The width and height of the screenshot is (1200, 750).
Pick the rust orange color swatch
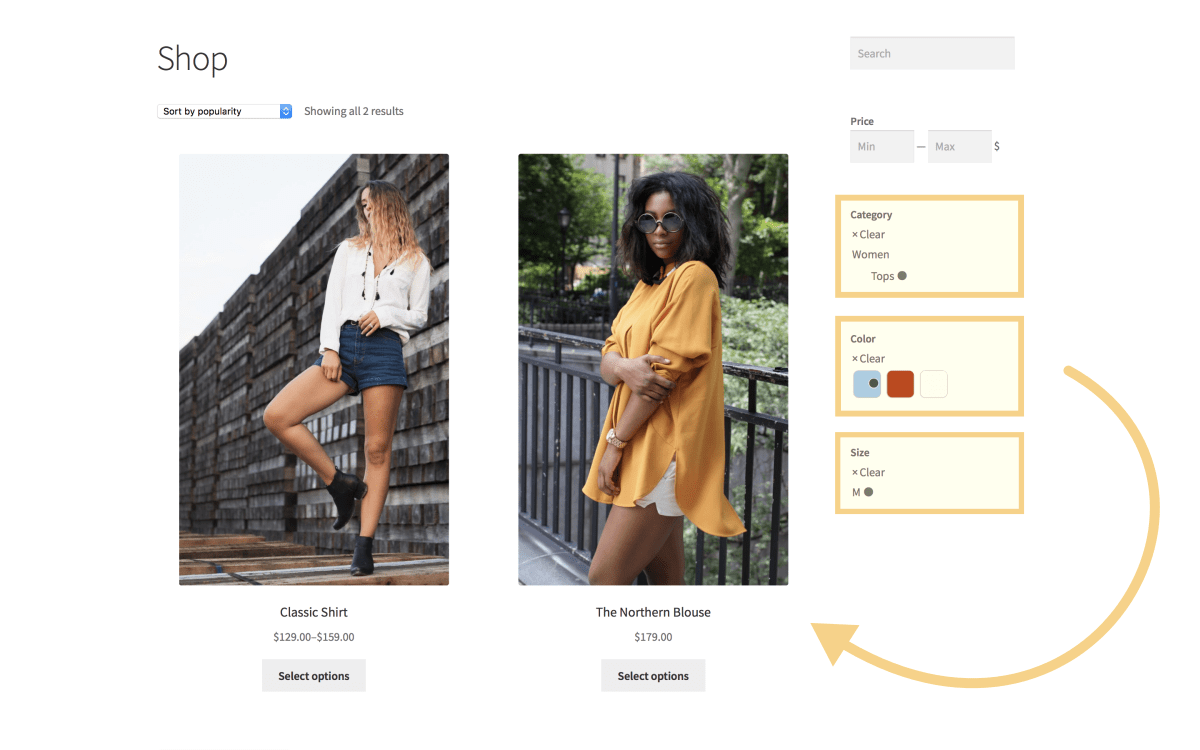coord(900,384)
